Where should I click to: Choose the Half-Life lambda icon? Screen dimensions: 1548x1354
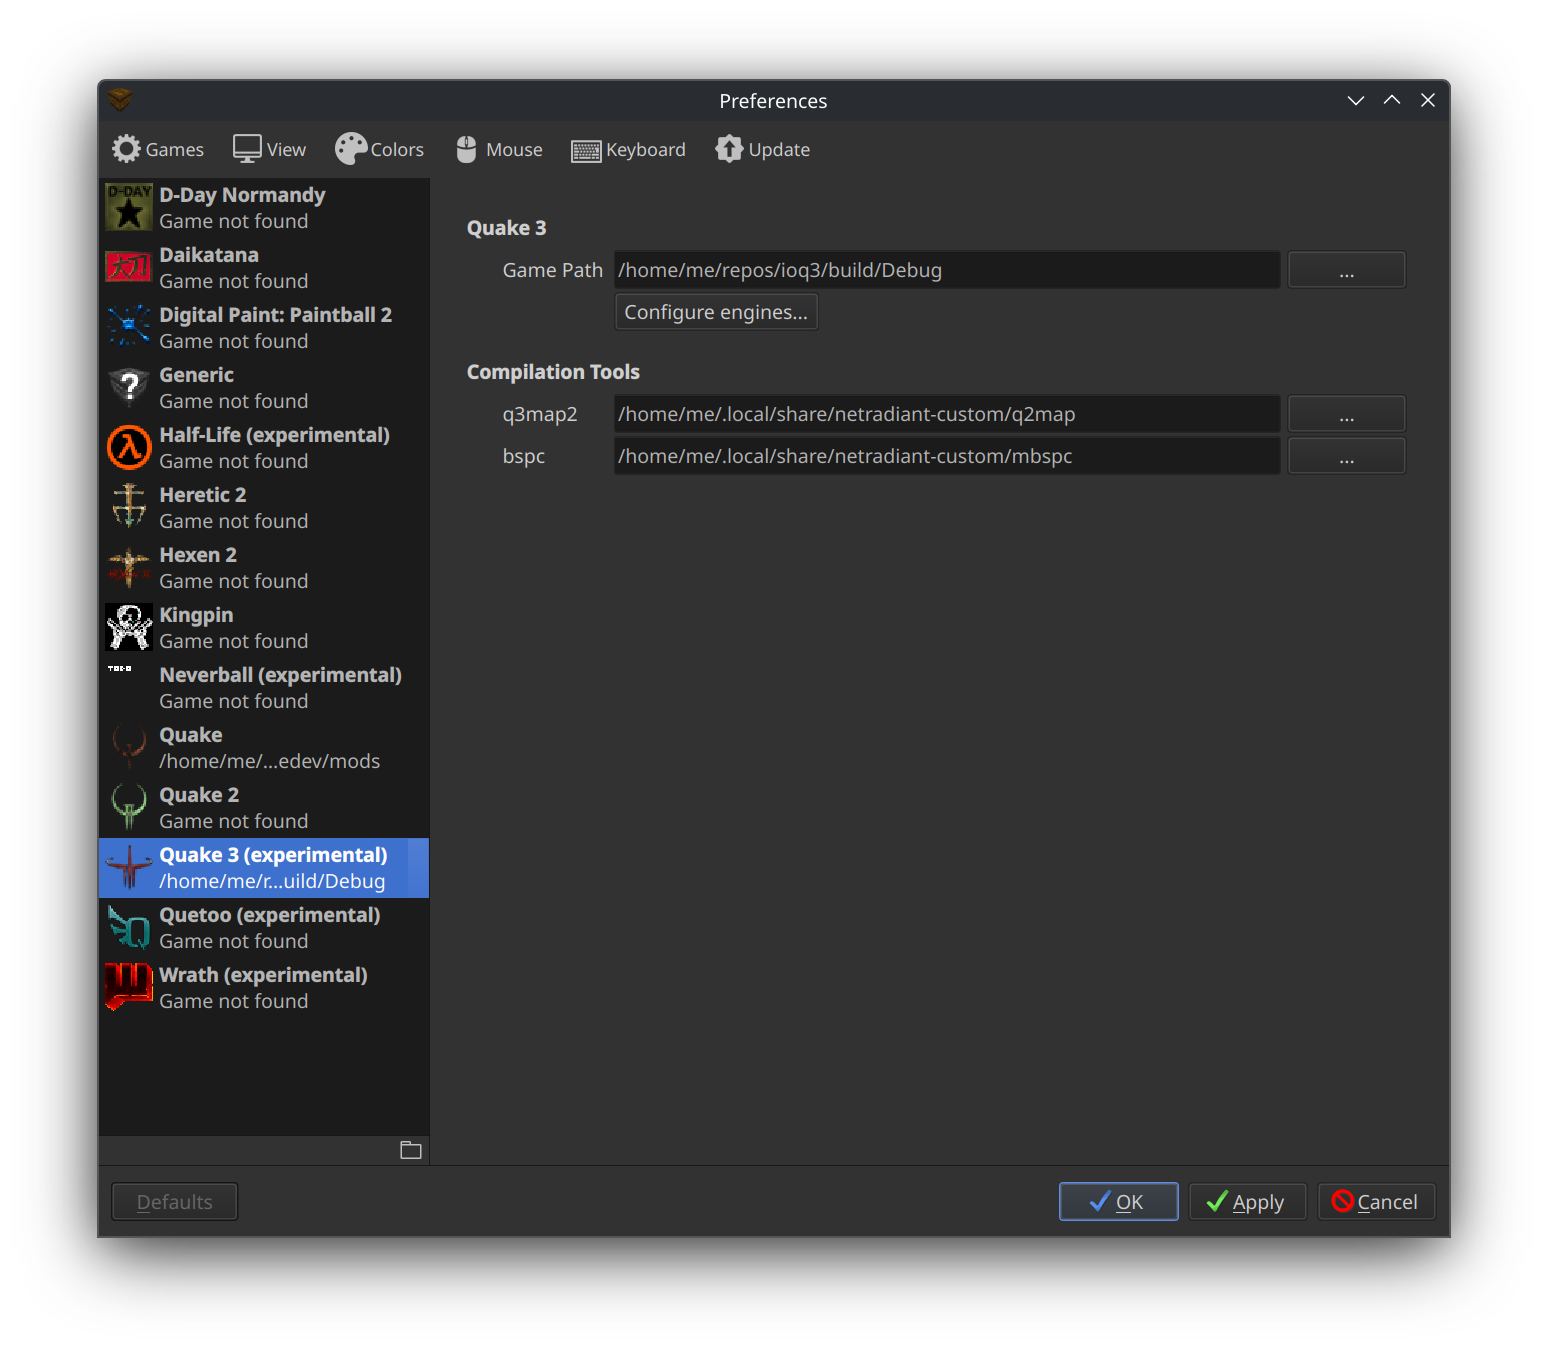point(129,448)
